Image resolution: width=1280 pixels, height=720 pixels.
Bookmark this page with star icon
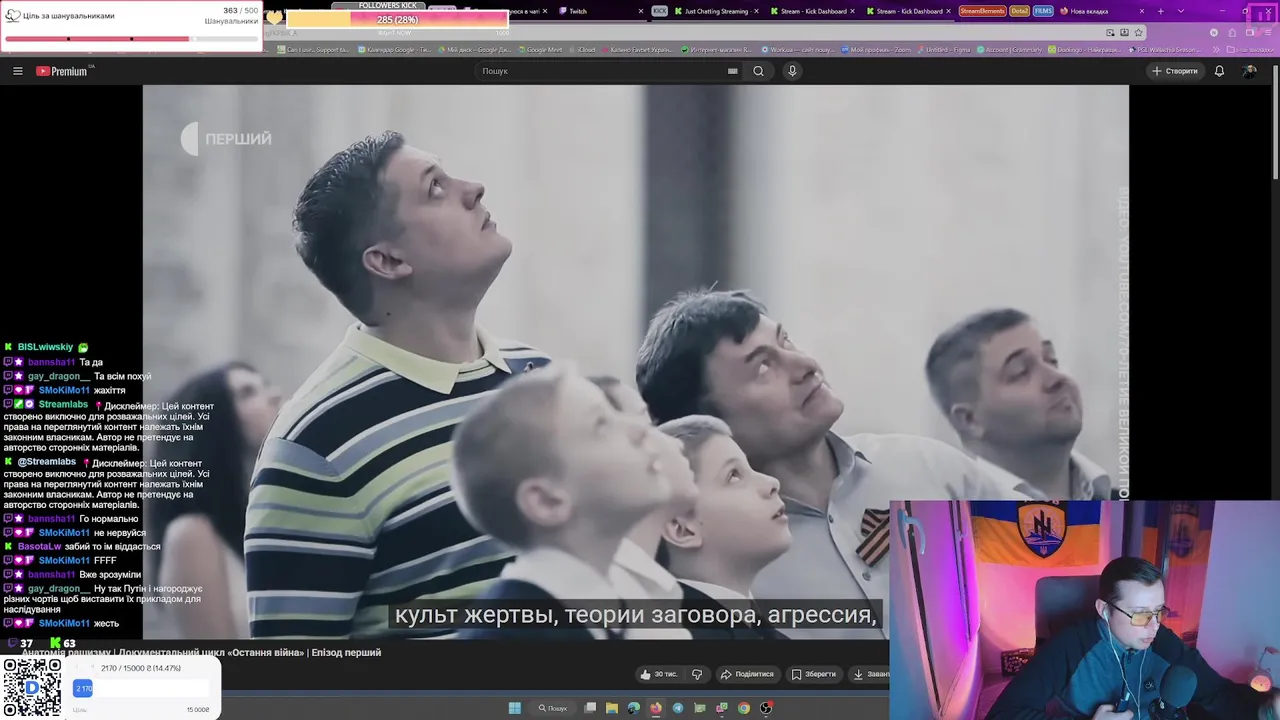click(1138, 32)
